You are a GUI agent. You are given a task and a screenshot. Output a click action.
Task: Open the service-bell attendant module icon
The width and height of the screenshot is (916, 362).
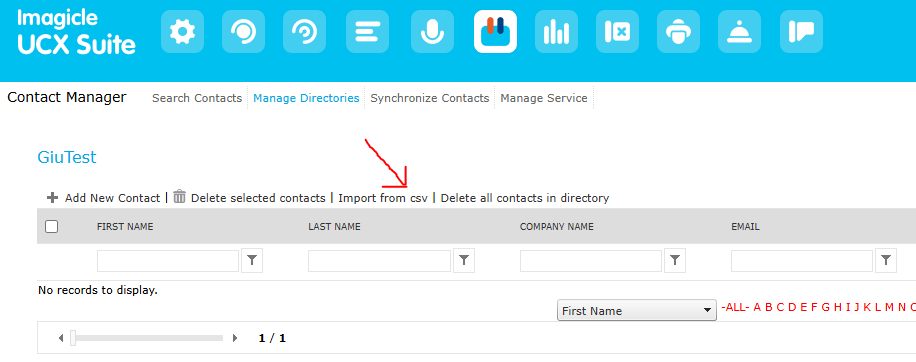[740, 32]
